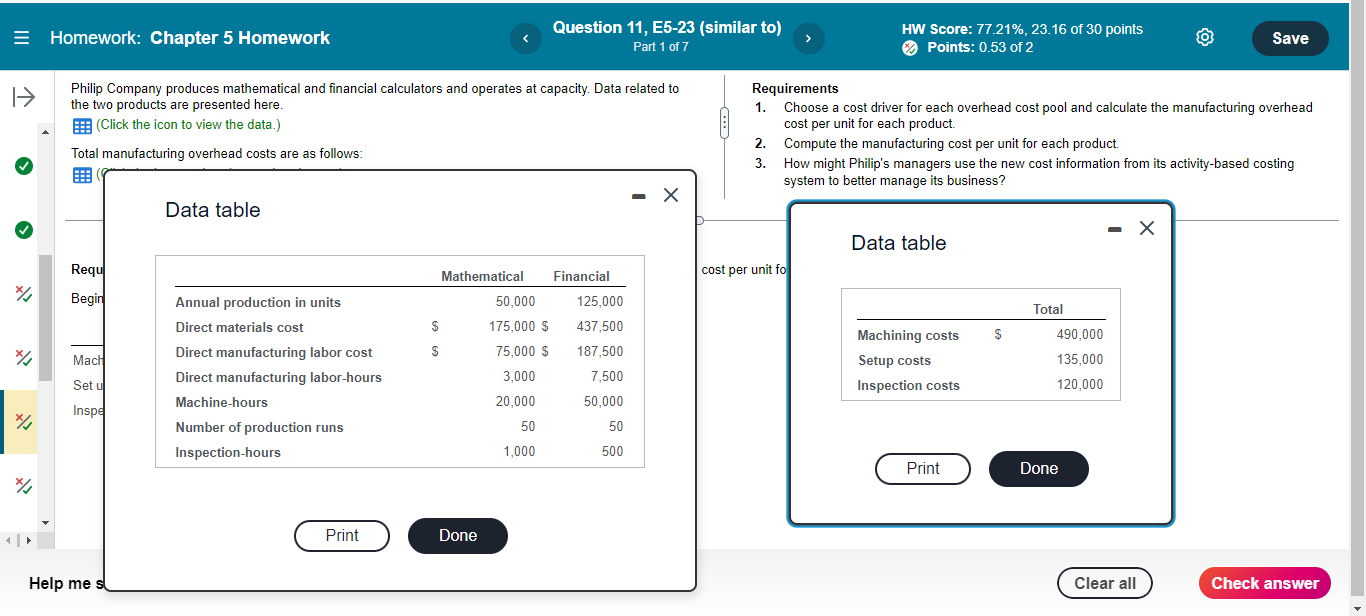Check answer for this question
The width and height of the screenshot is (1366, 616).
pos(1265,583)
